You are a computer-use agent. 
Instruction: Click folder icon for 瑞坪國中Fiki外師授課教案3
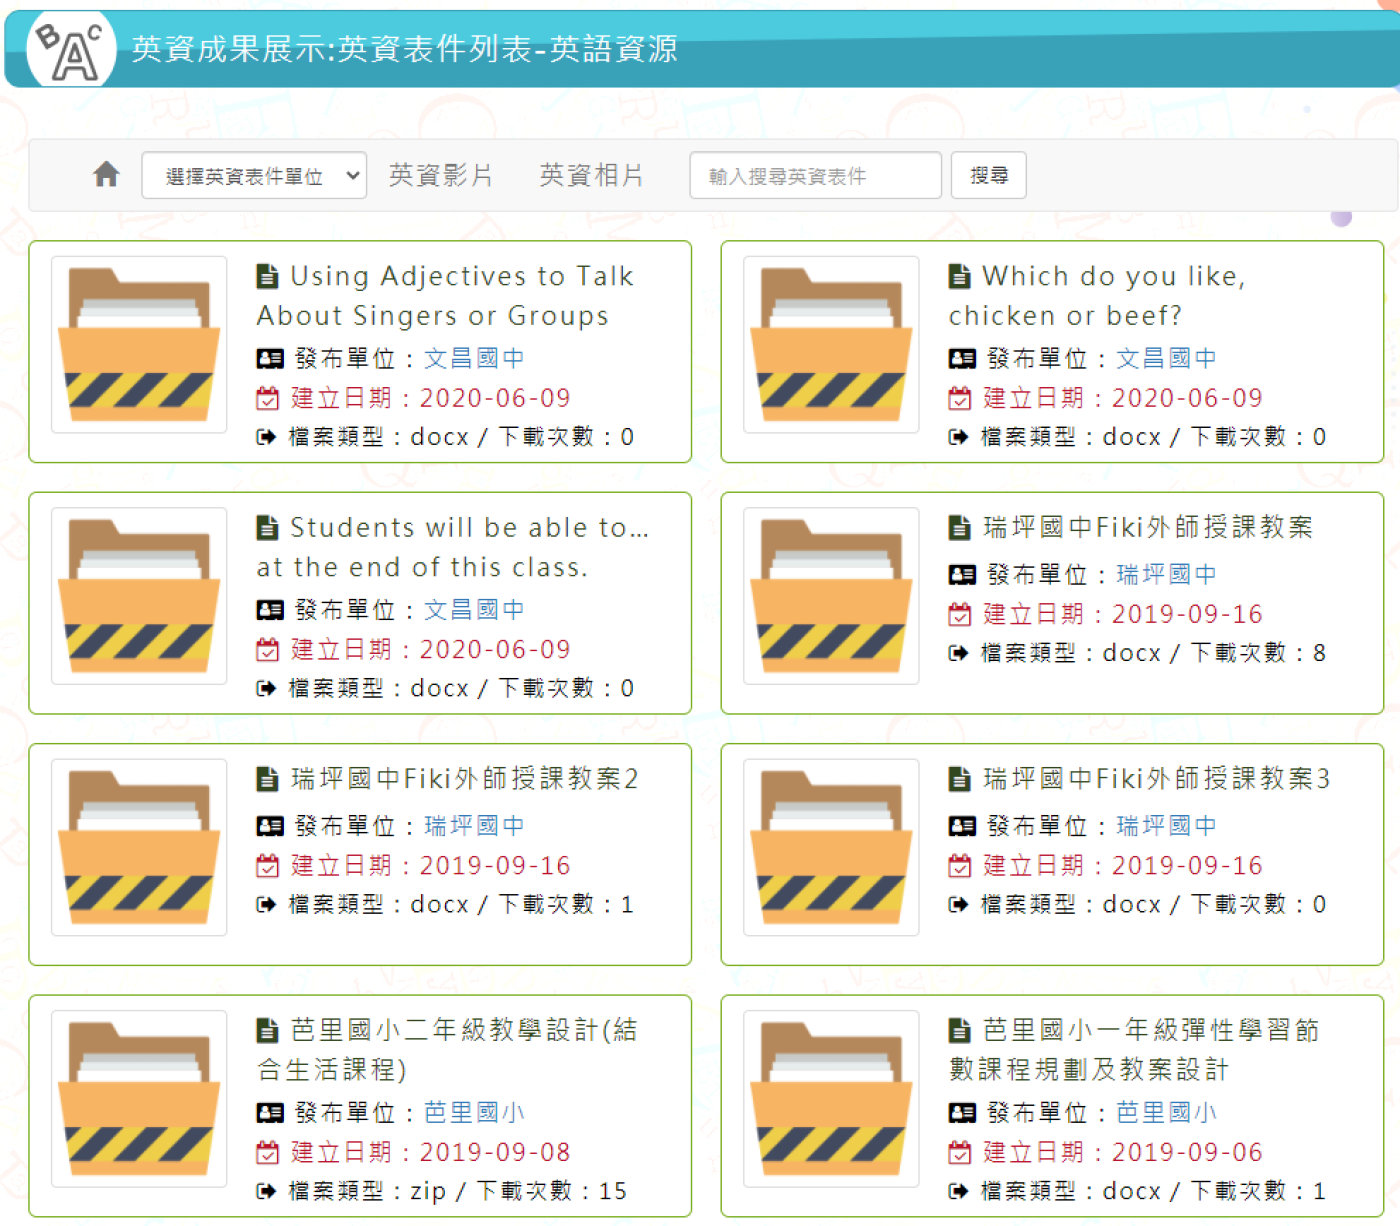point(831,847)
